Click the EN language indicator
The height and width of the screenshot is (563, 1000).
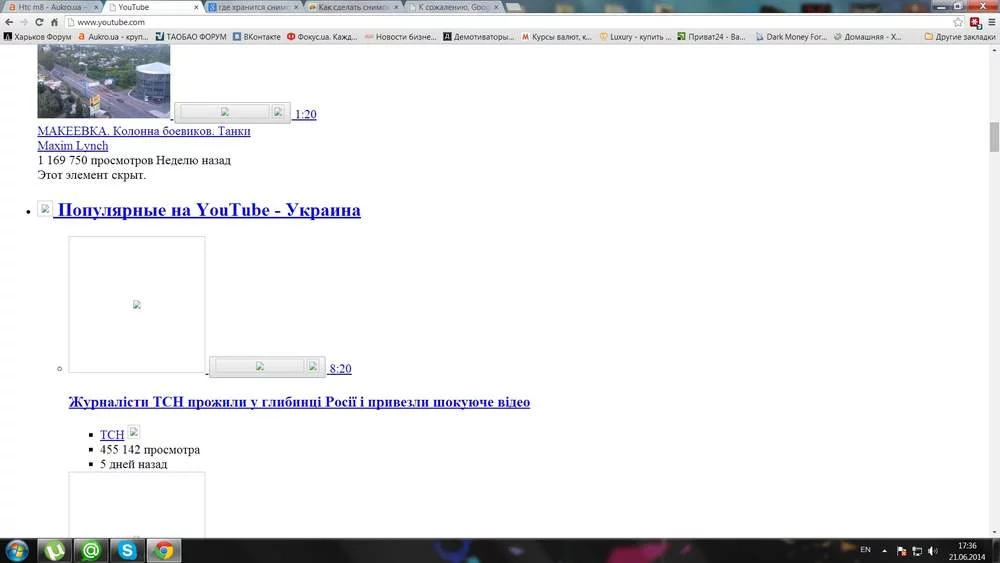click(865, 550)
